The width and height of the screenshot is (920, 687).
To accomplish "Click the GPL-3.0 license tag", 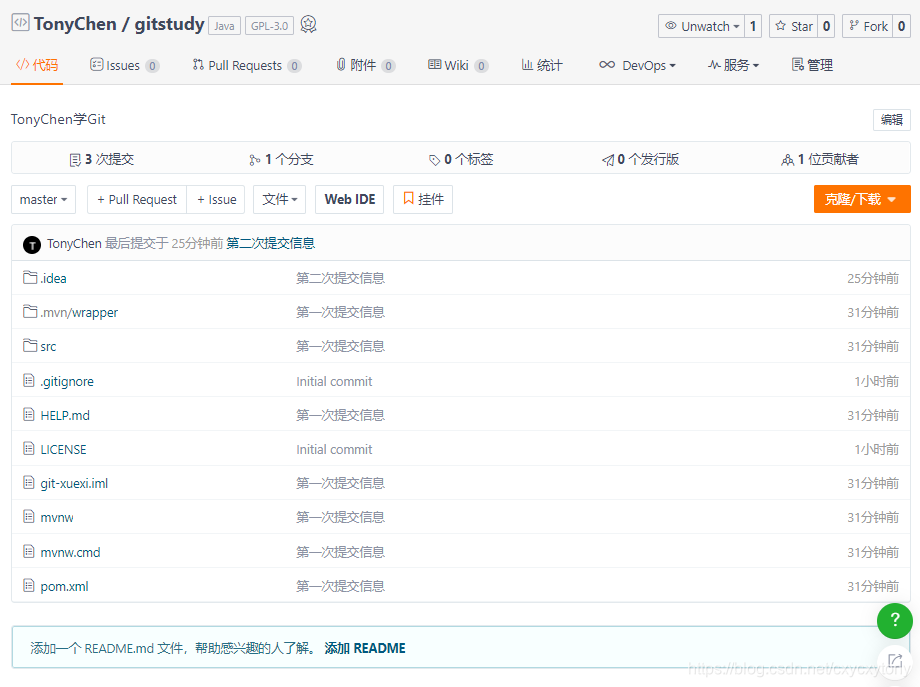I will coord(269,26).
